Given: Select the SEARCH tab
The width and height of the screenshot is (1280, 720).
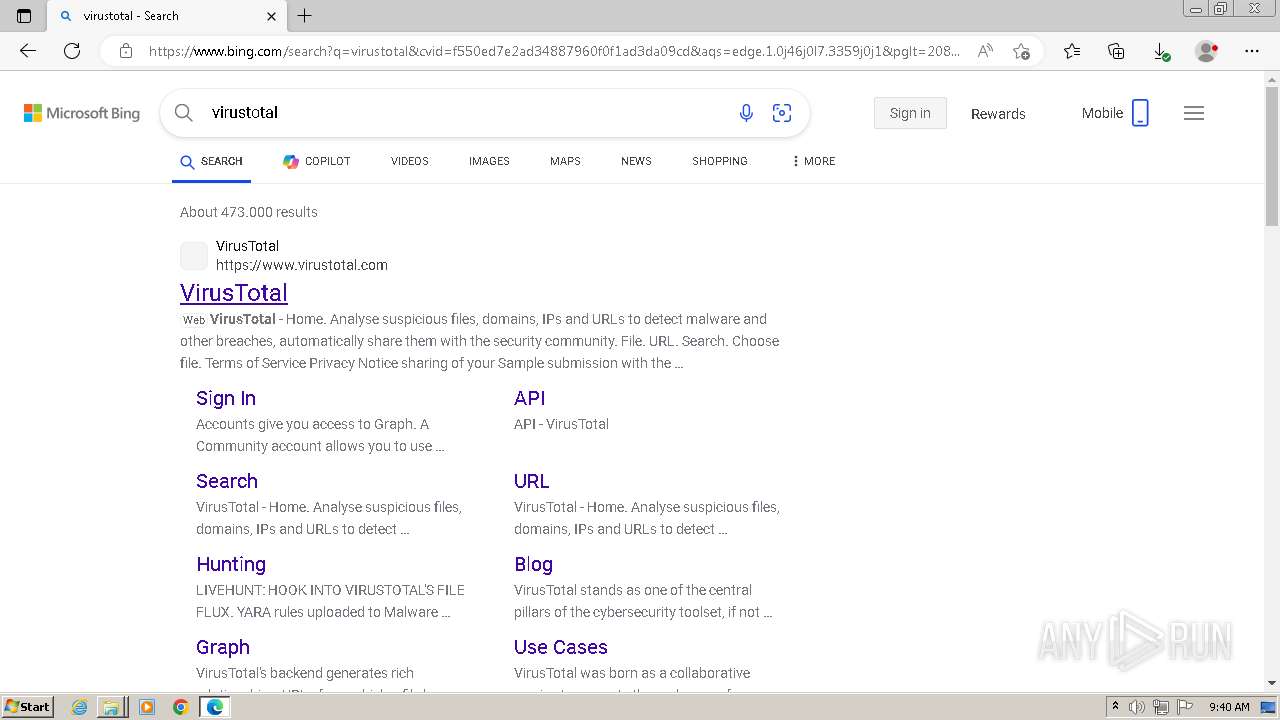Looking at the screenshot, I should [211, 161].
